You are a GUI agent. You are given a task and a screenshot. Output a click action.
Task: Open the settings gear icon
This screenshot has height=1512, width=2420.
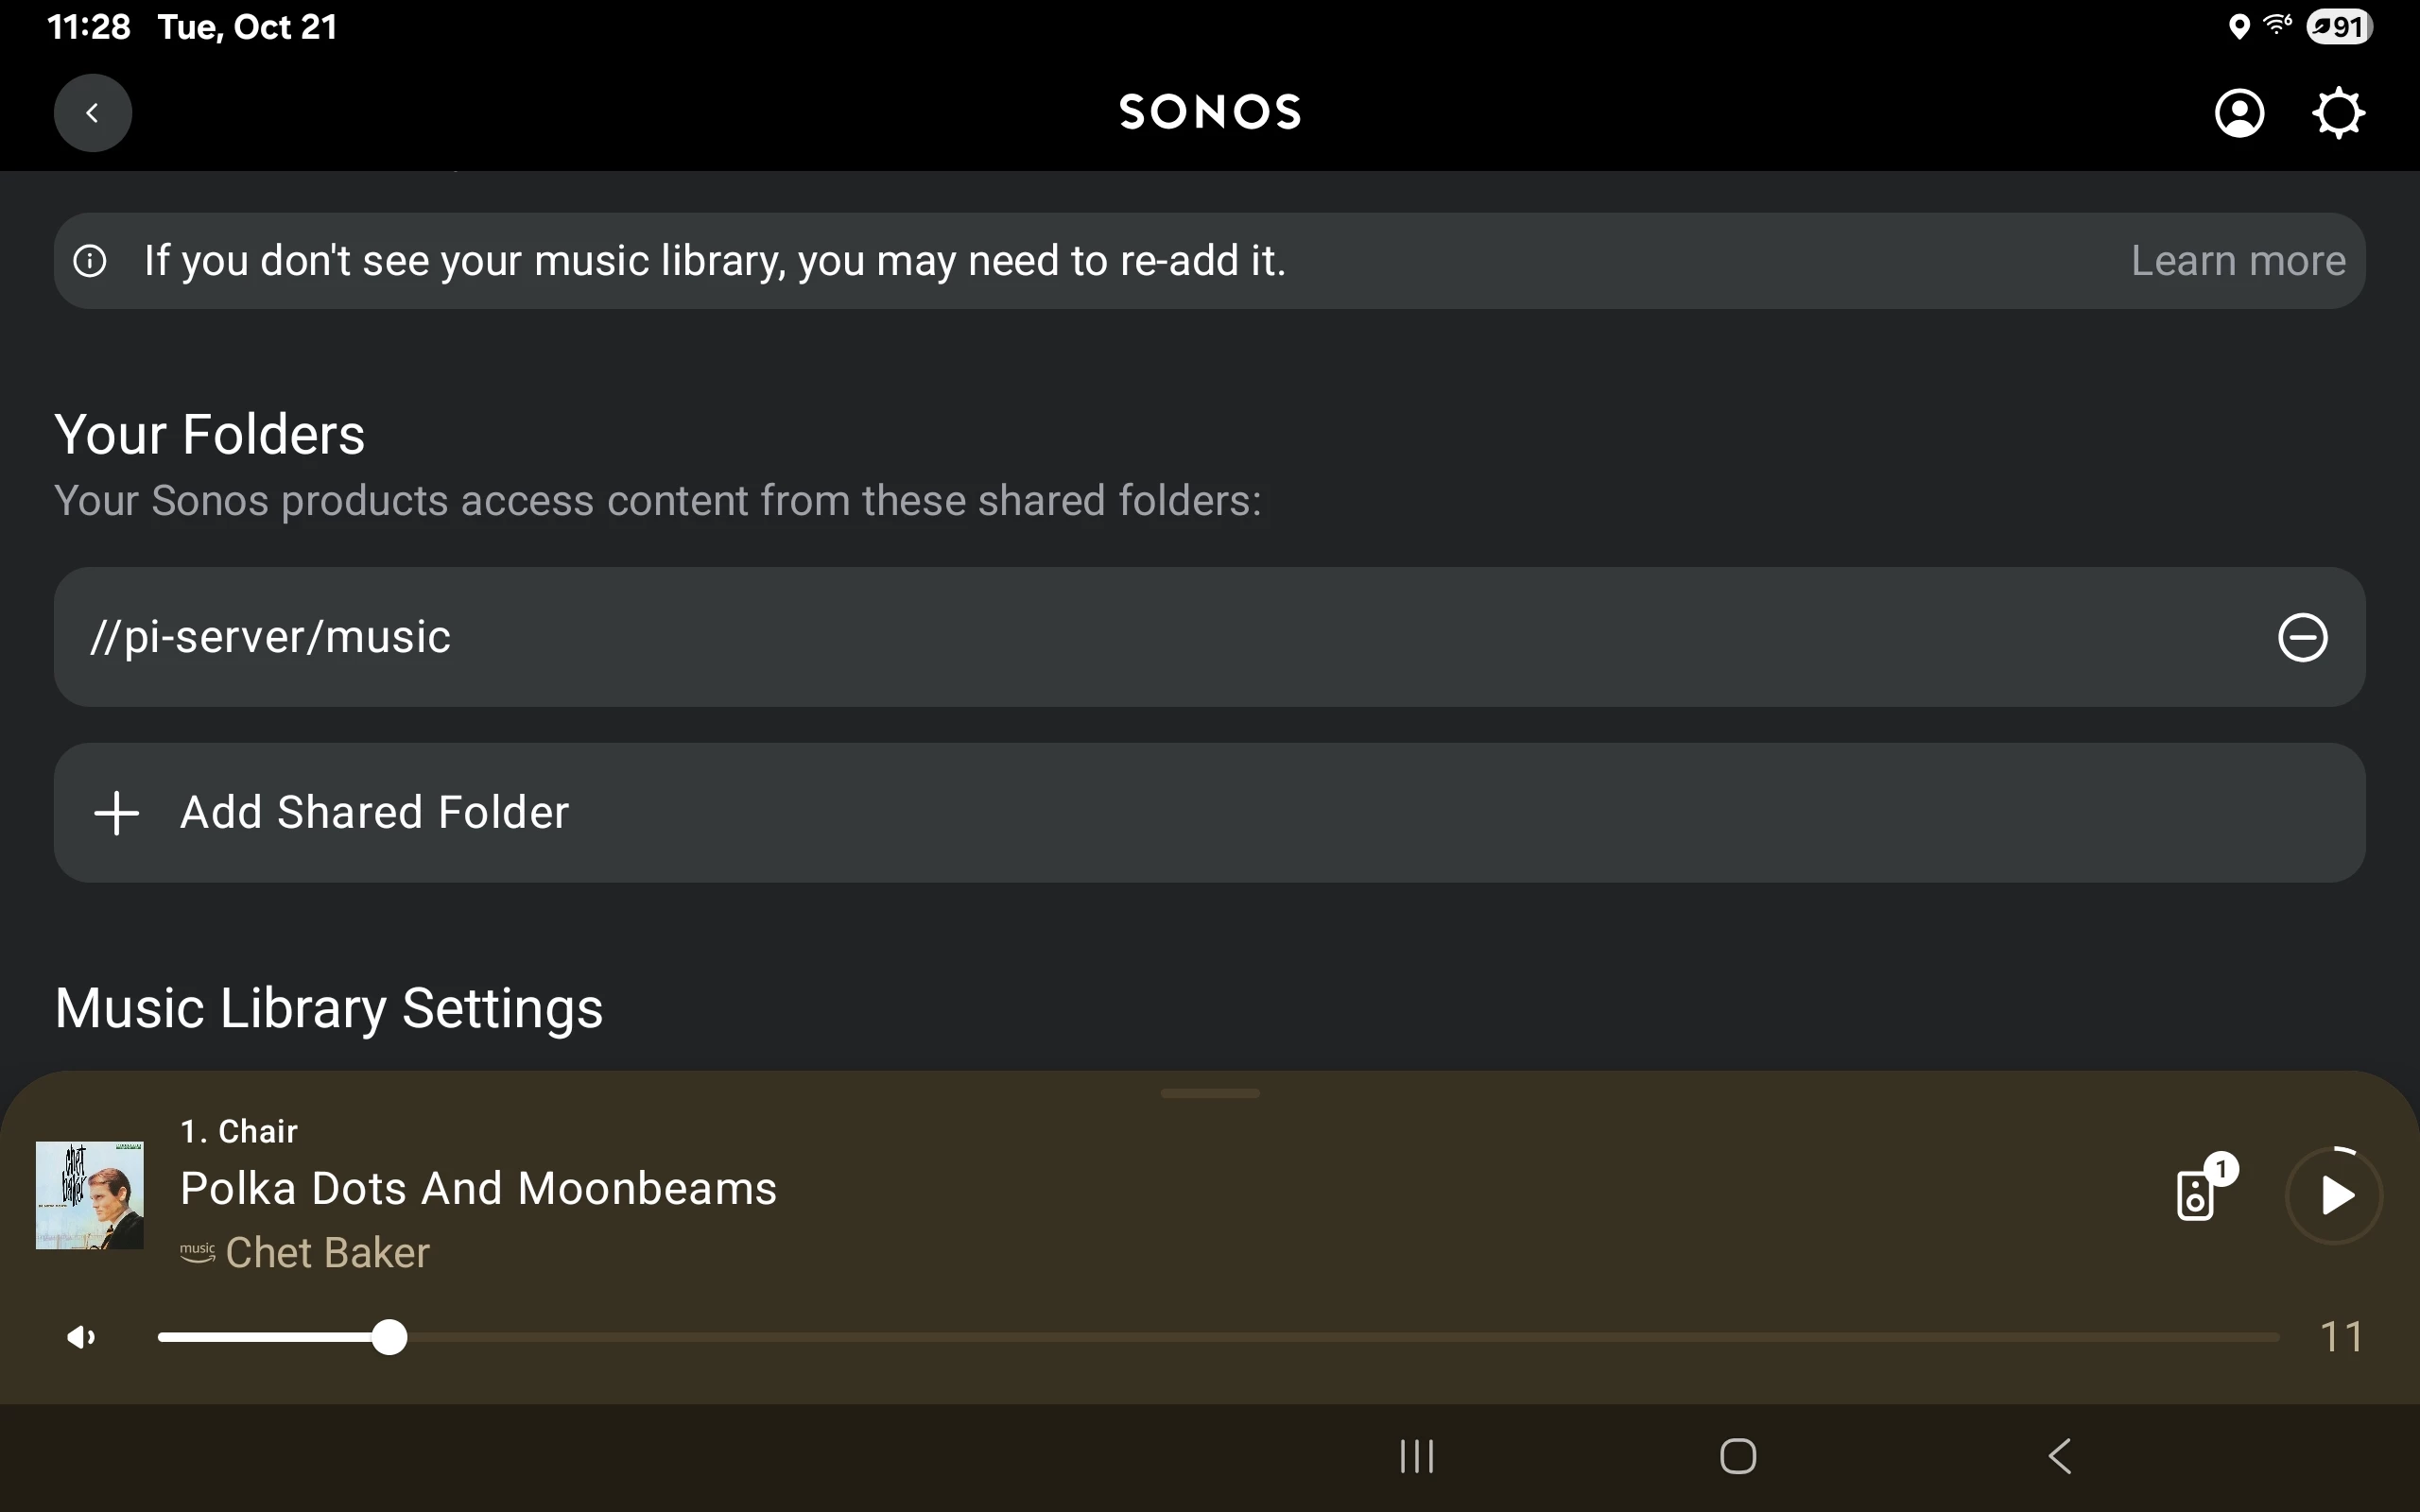(x=2338, y=113)
